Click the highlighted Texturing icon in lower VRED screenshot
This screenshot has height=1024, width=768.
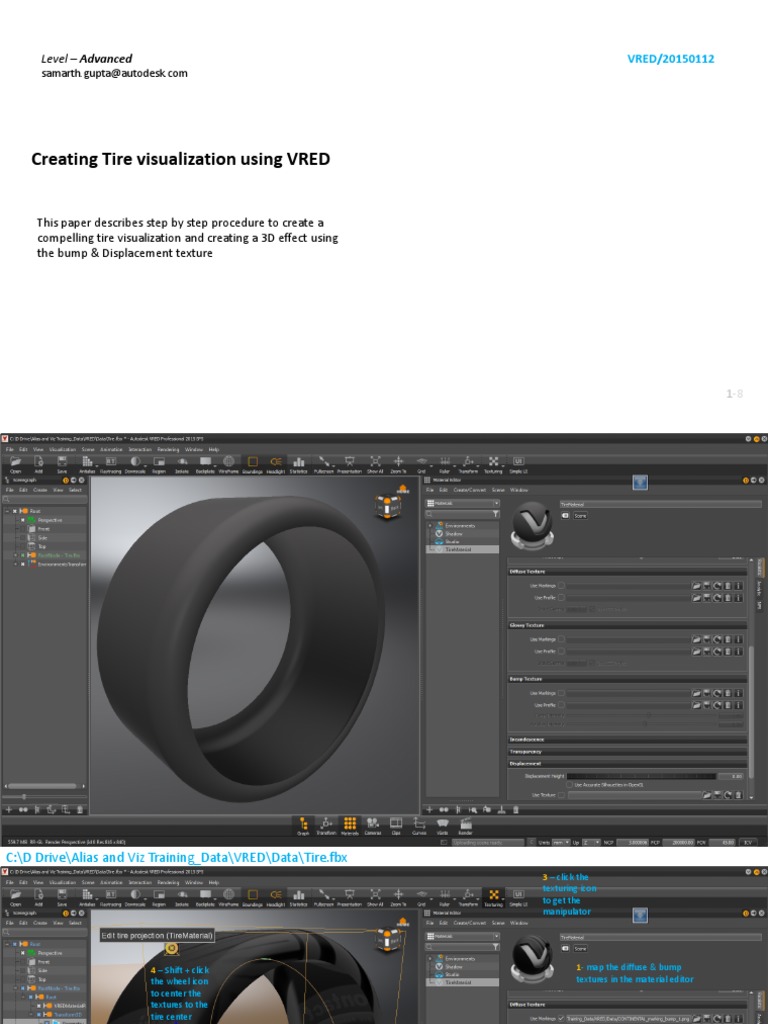click(493, 897)
